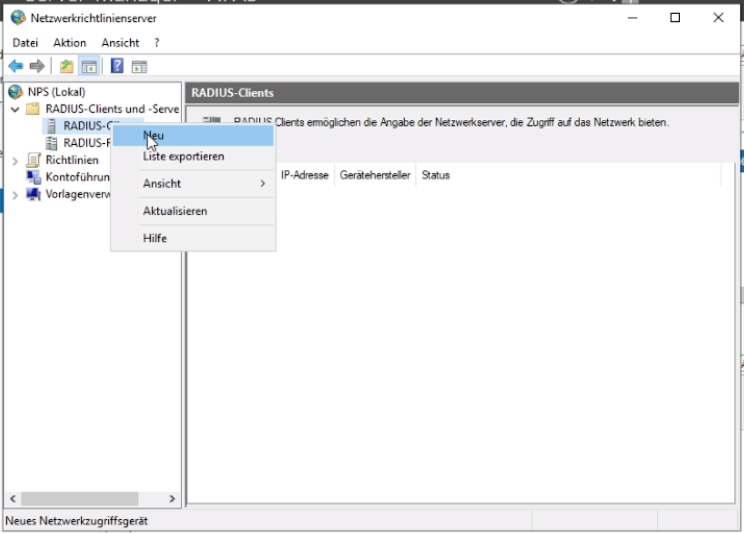Viewport: 744px width, 533px height.
Task: Collapse RADIUS-Clients und -Server tree node
Action: click(x=15, y=110)
